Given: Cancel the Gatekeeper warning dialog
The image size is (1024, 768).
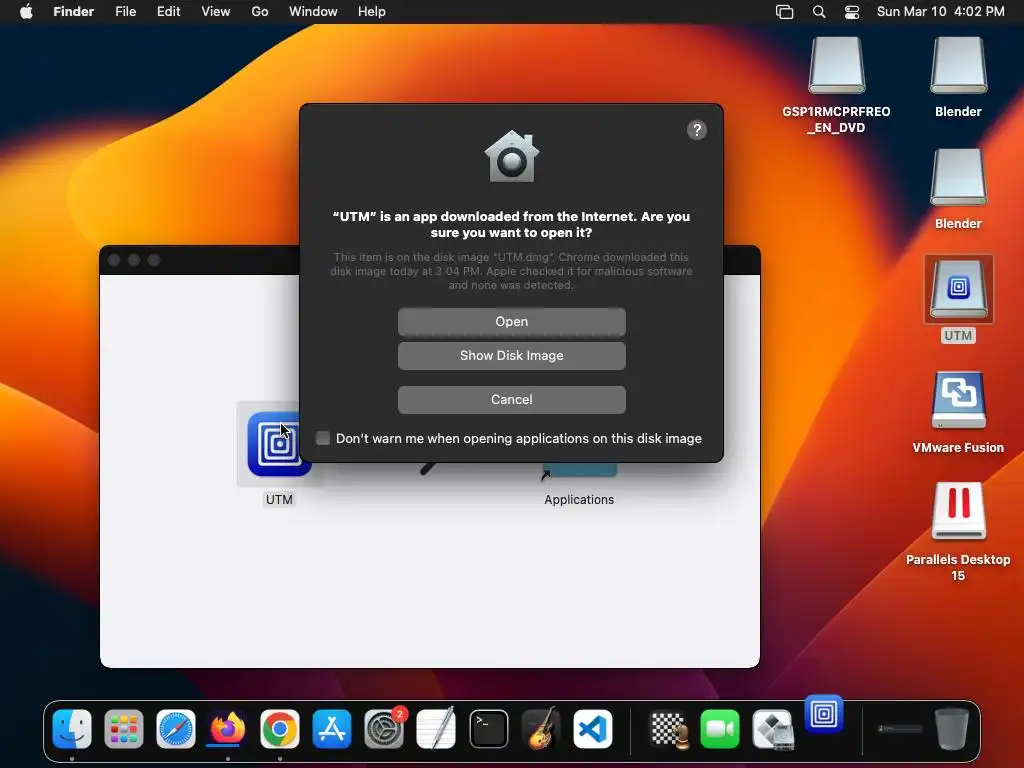Looking at the screenshot, I should [511, 400].
